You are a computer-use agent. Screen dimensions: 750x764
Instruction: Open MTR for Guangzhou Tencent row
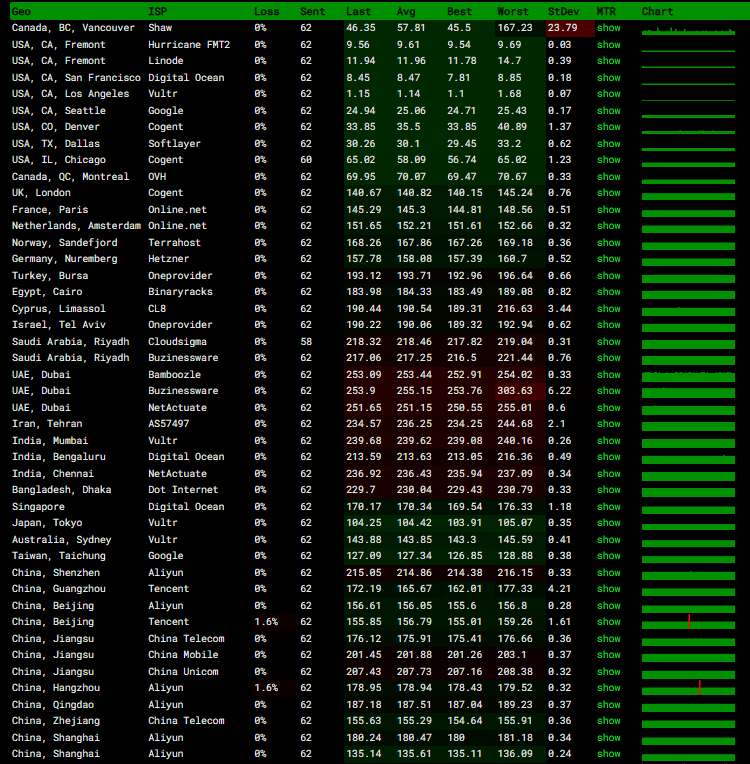point(609,589)
